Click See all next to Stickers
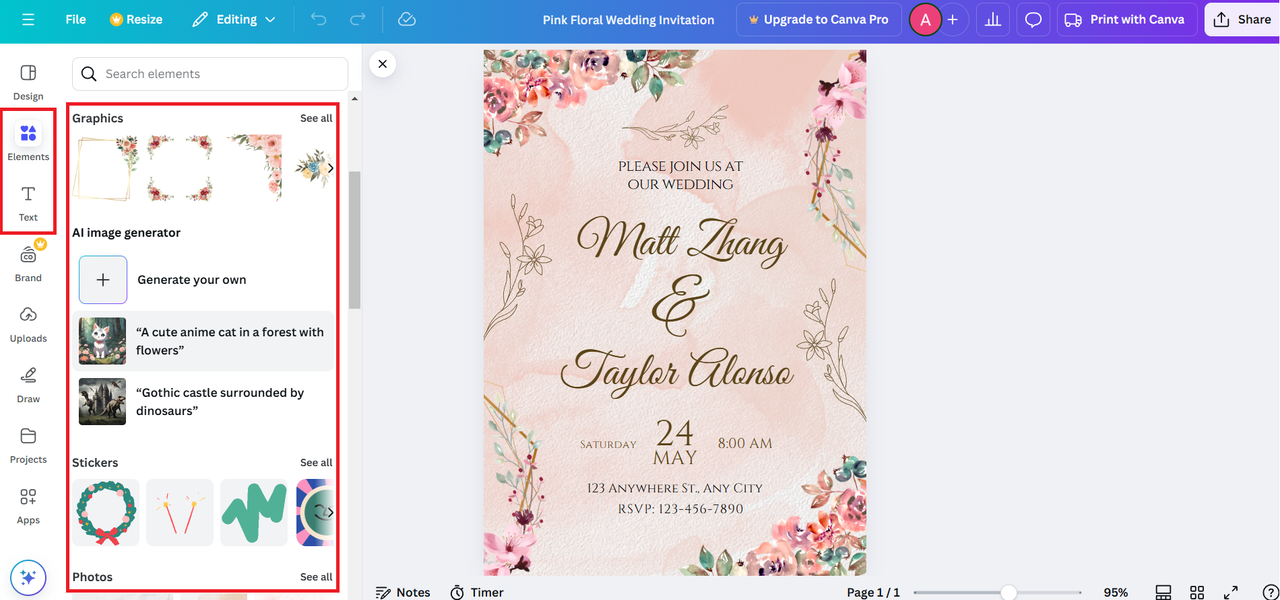The width and height of the screenshot is (1280, 600). click(x=316, y=463)
